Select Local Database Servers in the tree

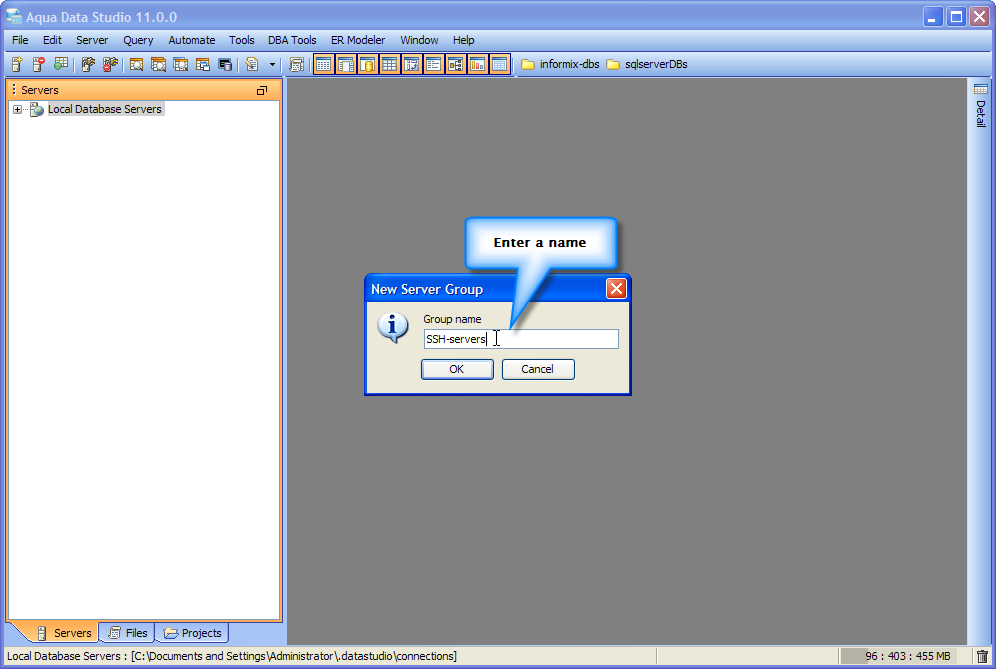[x=105, y=109]
